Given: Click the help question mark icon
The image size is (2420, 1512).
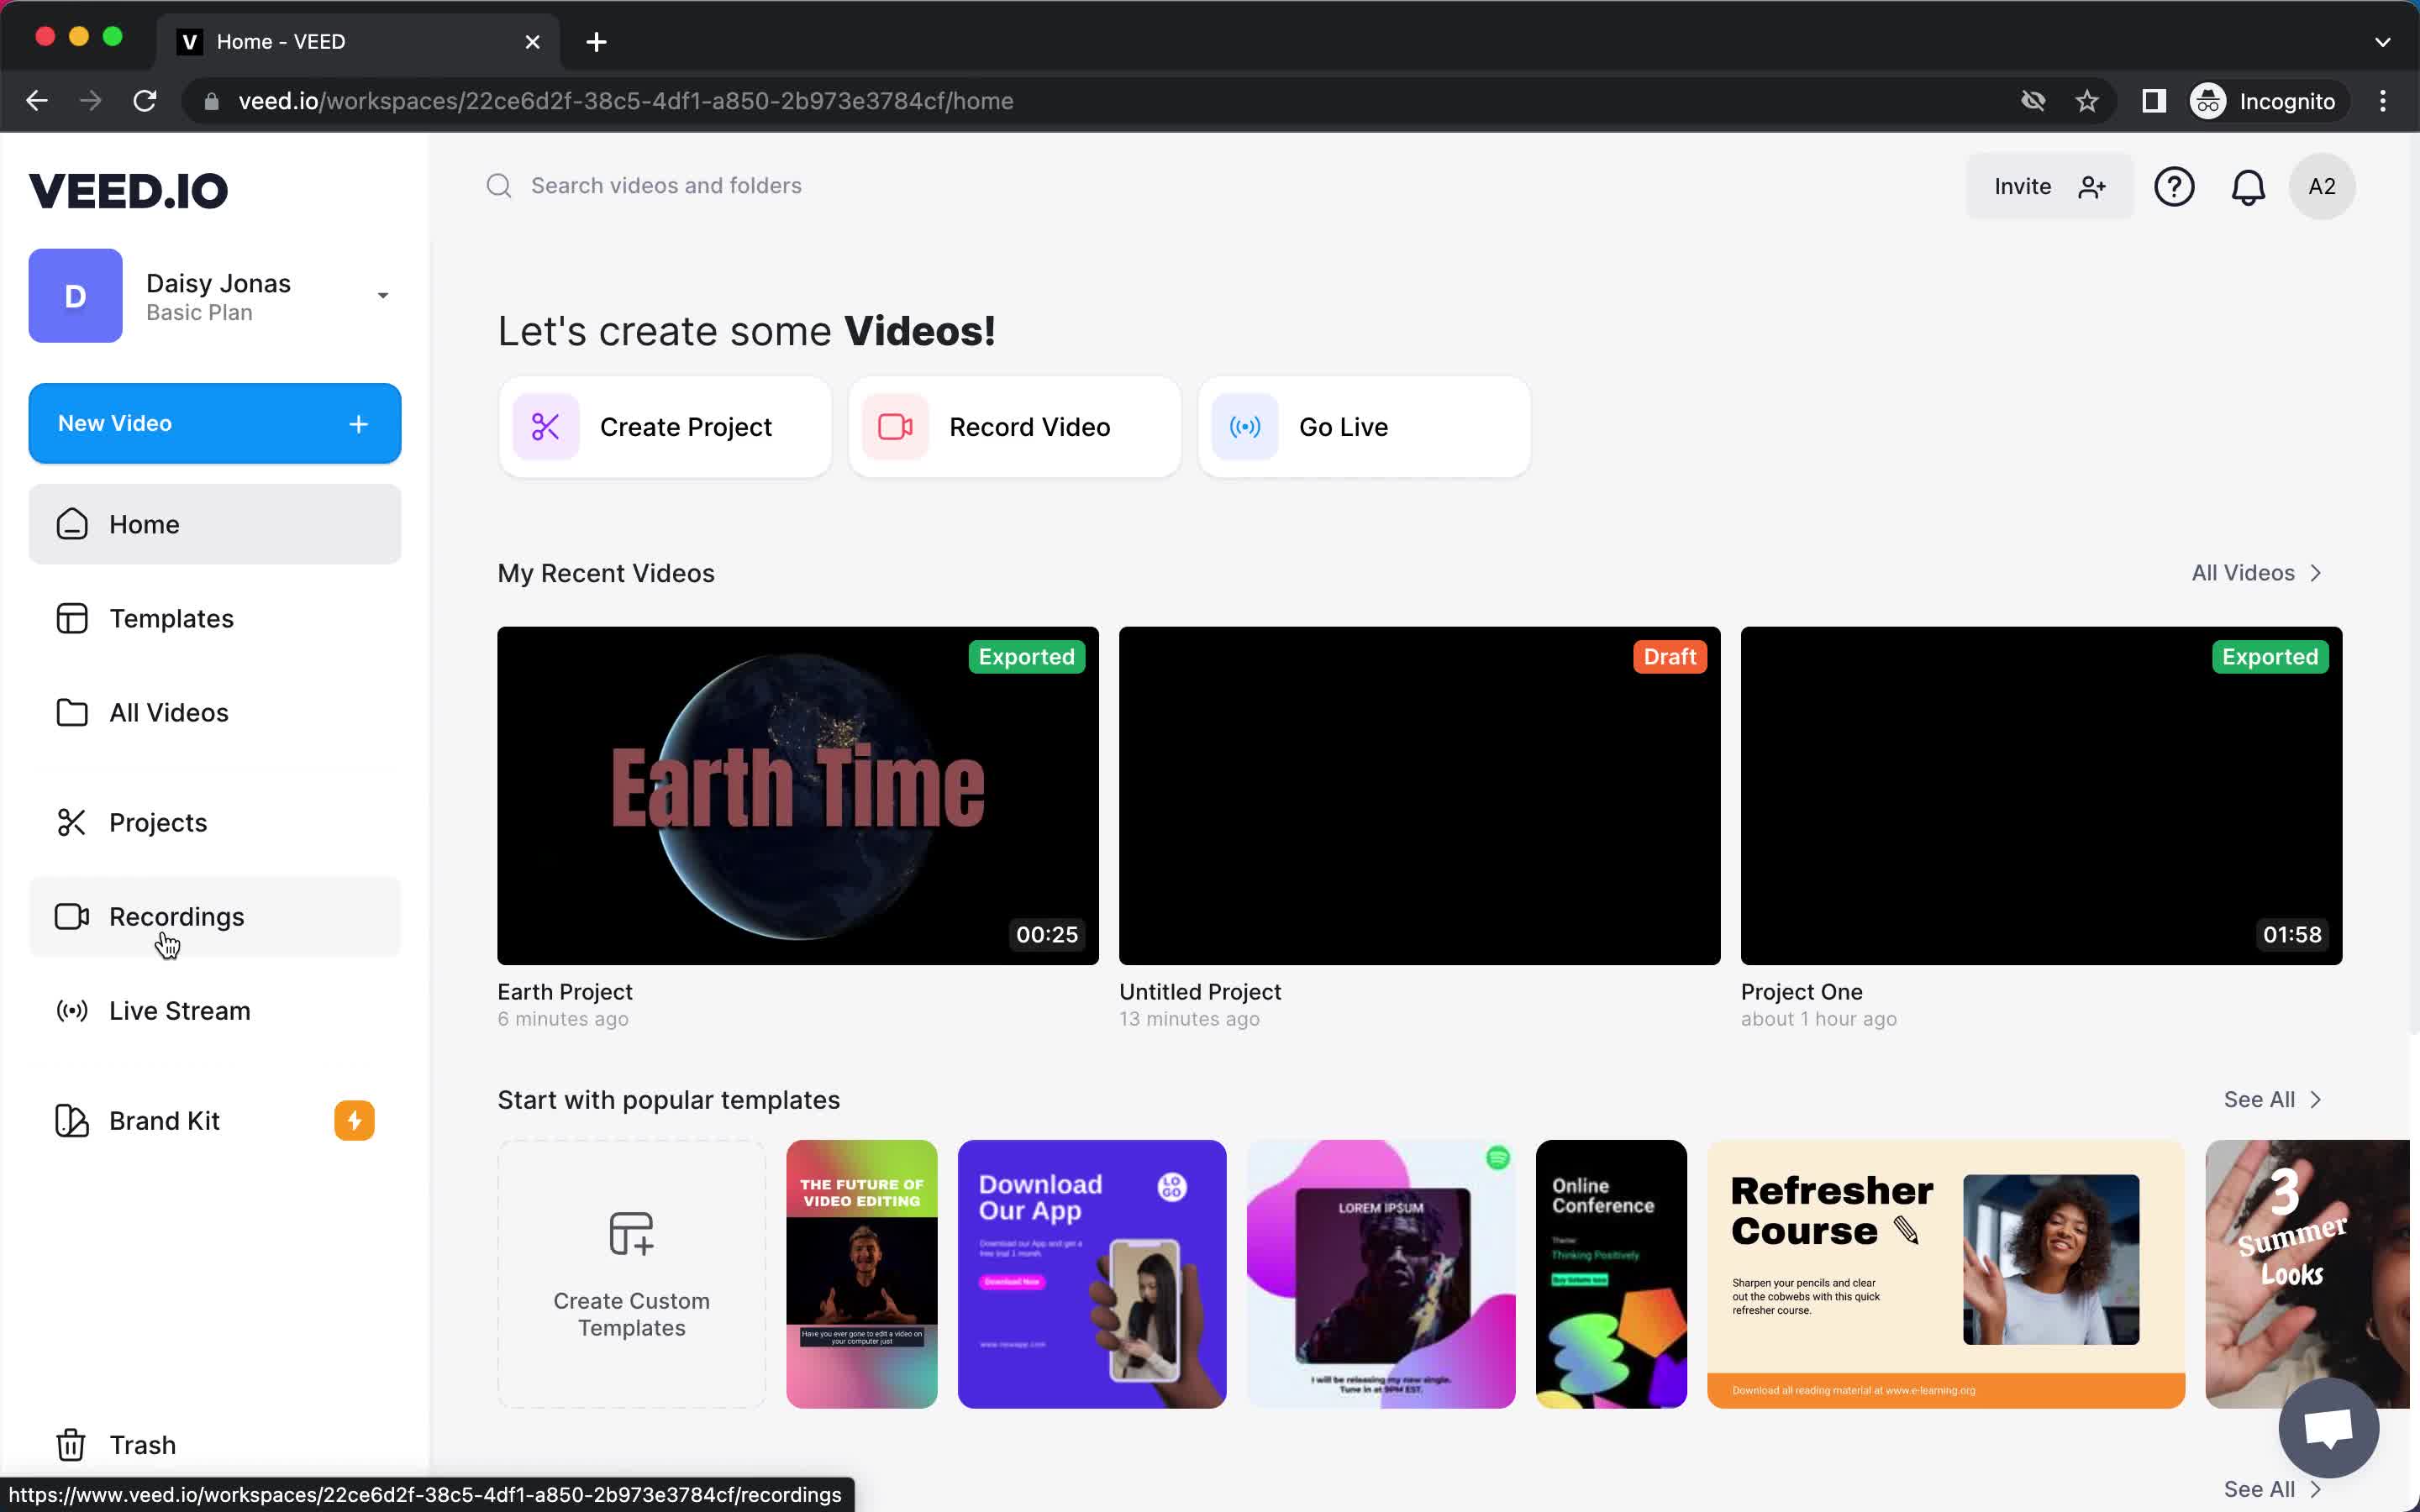Looking at the screenshot, I should click(2176, 186).
